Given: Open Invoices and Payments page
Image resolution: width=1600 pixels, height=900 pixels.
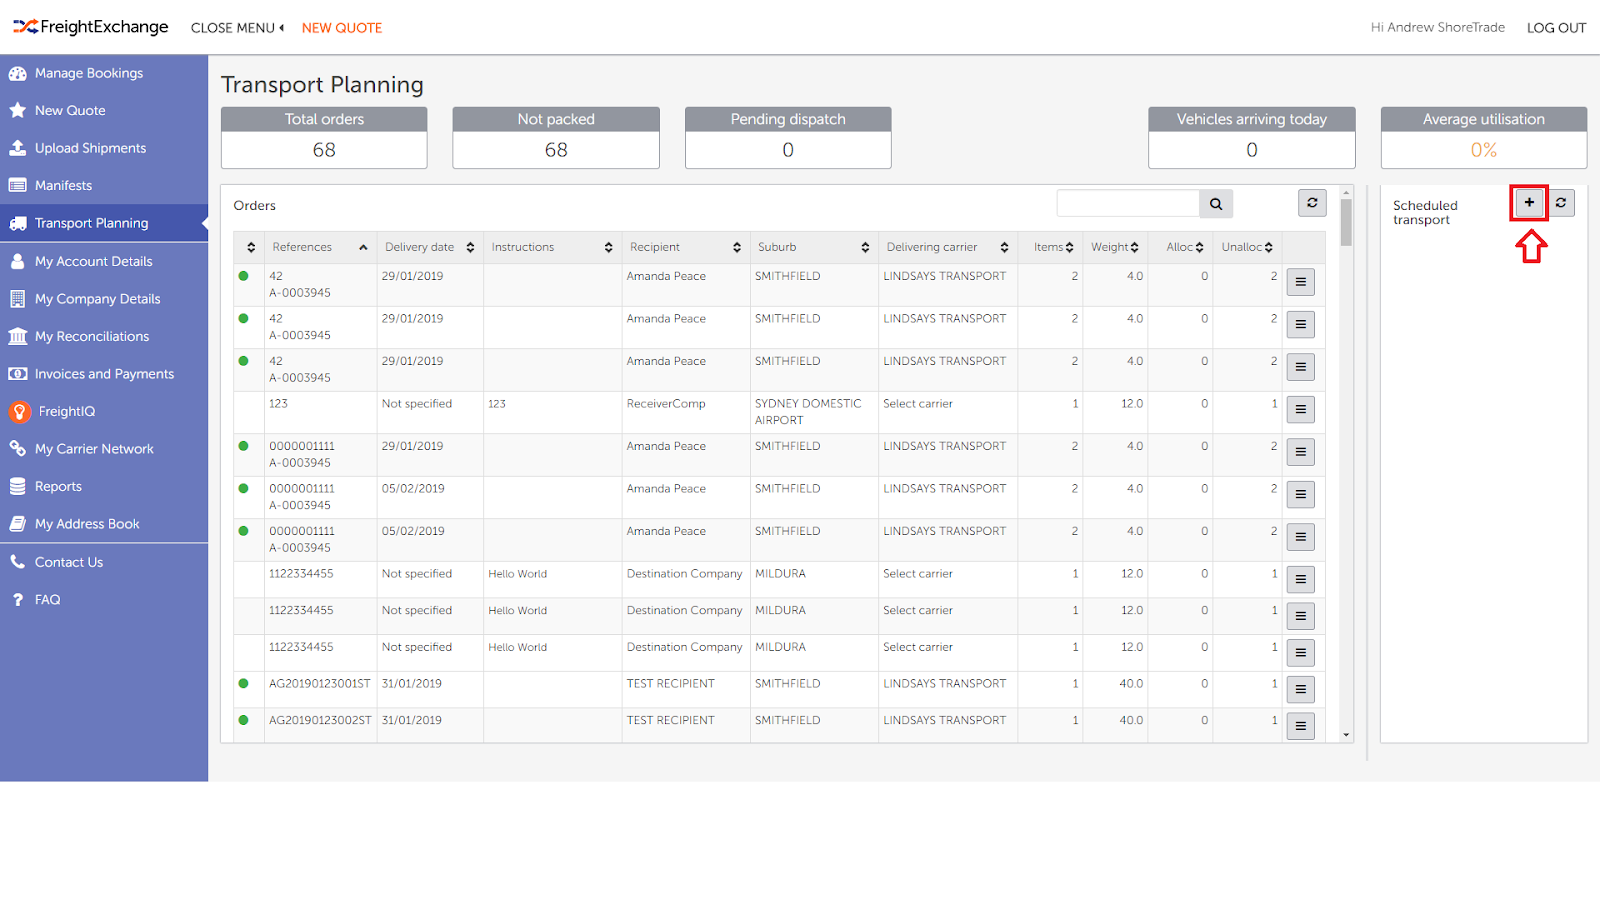Looking at the screenshot, I should [104, 374].
